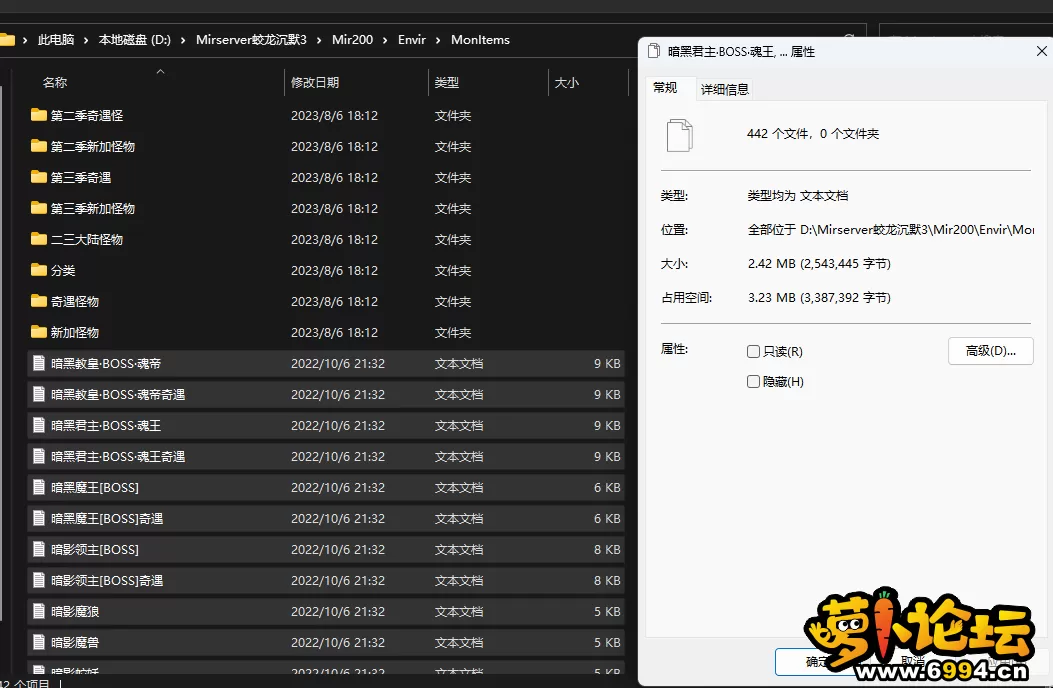The height and width of the screenshot is (688, 1053).
Task: Select the file name 暗黑教皇·BOSS·魂帝
Action: click(x=106, y=363)
